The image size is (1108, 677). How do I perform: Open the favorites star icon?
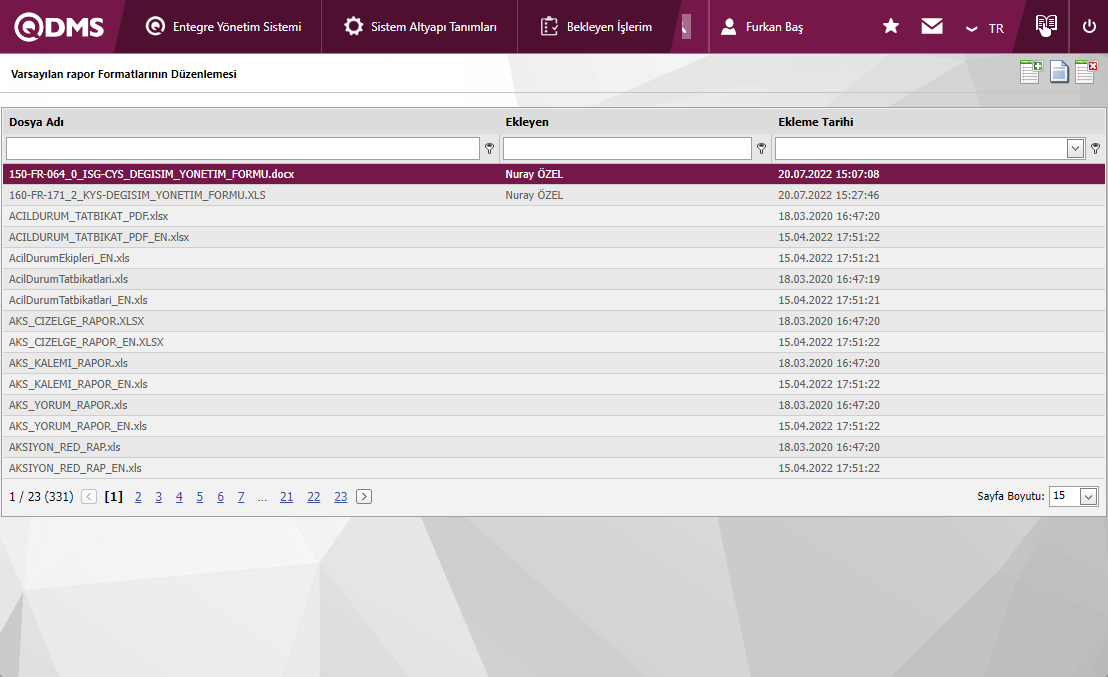(891, 27)
